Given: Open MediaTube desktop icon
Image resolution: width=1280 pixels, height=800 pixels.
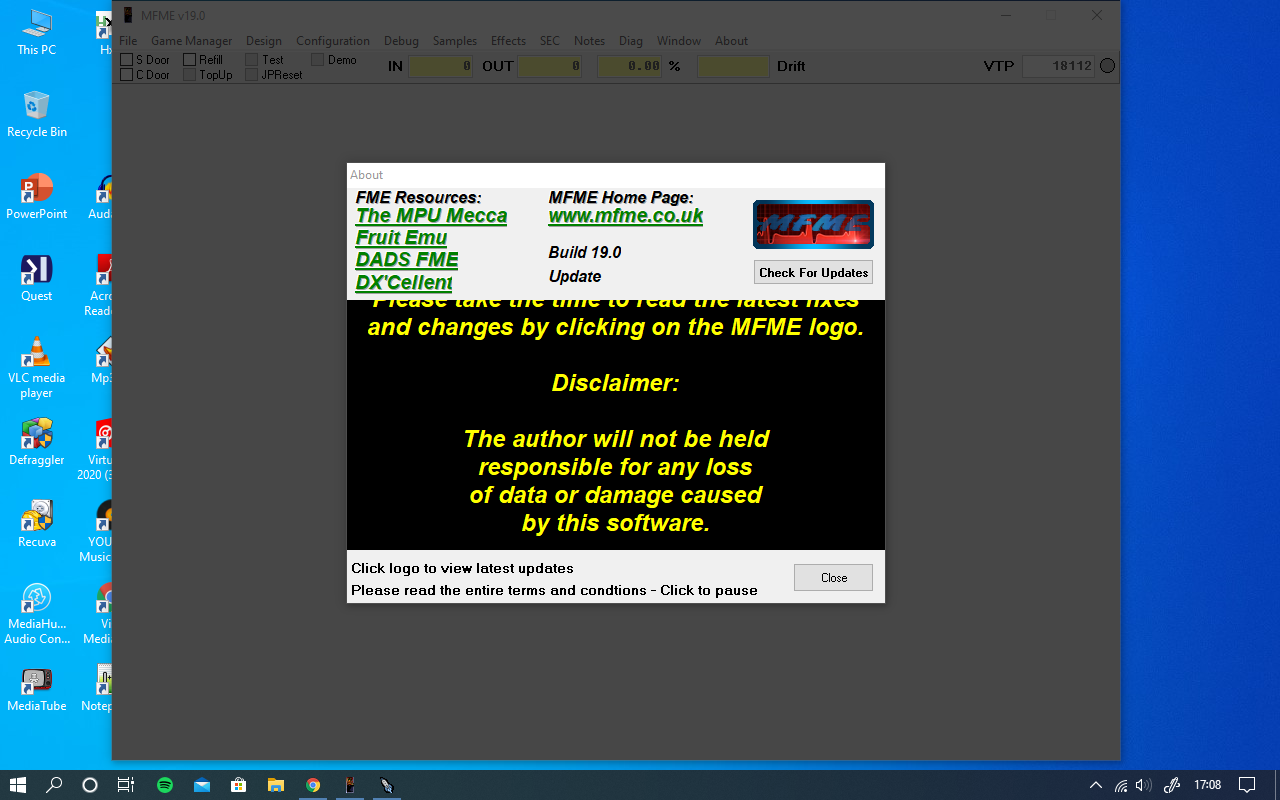Looking at the screenshot, I should click(37, 688).
